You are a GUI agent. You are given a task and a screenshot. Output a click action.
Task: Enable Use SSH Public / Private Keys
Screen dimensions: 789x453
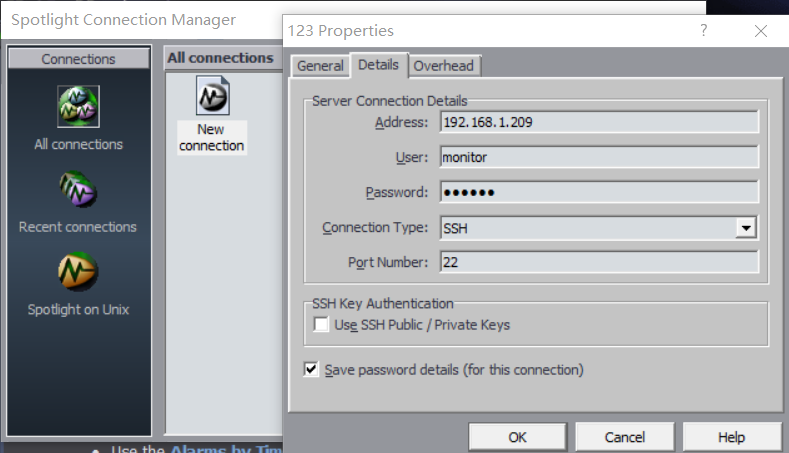321,325
